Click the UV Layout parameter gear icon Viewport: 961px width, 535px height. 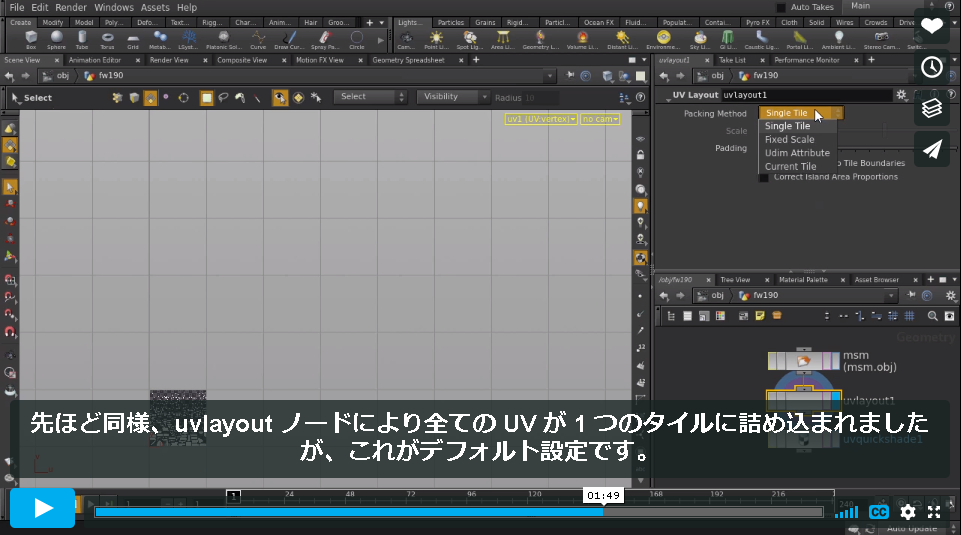pyautogui.click(x=901, y=95)
